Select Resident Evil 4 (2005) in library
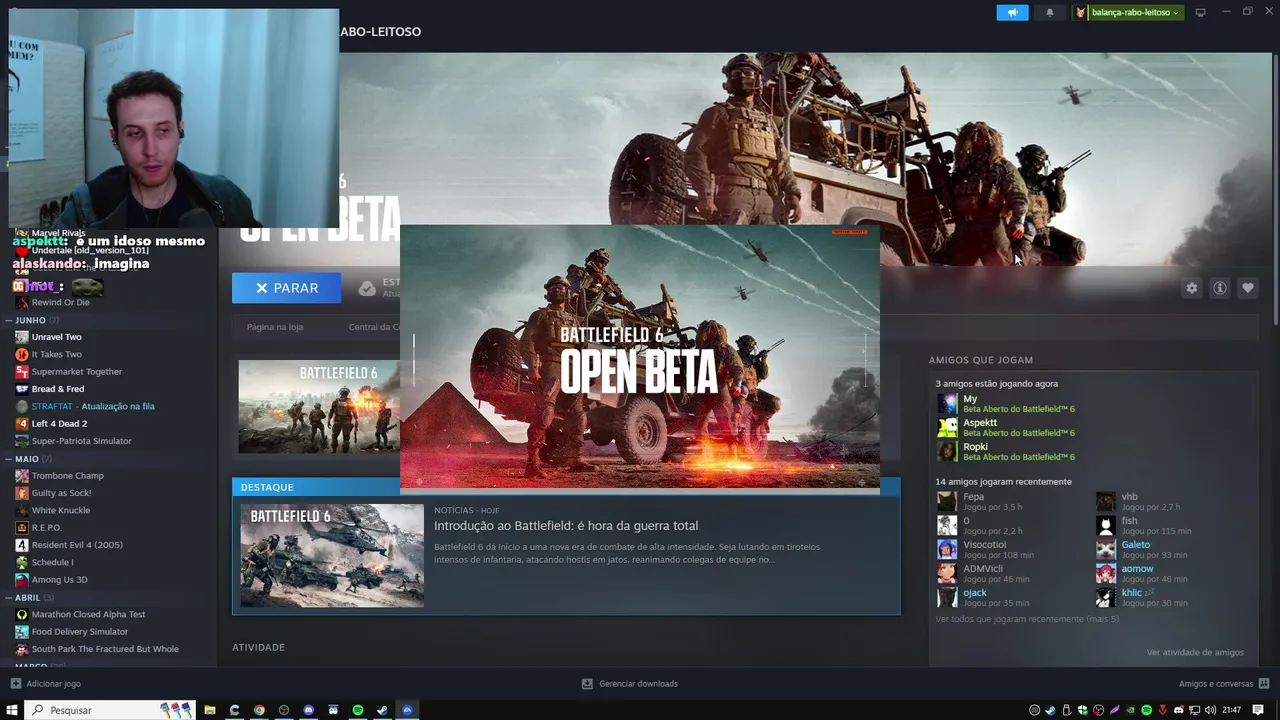This screenshot has height=720, width=1280. pyautogui.click(x=77, y=545)
